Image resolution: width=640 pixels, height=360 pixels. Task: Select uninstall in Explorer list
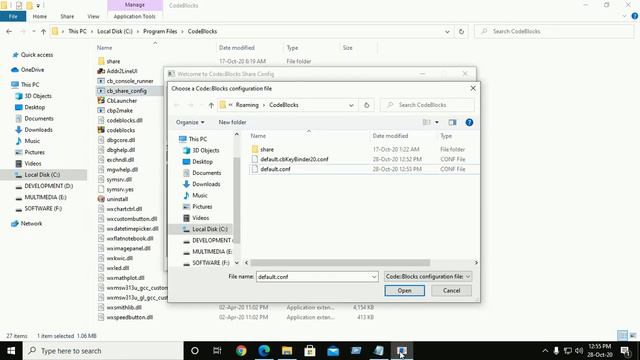coord(117,199)
